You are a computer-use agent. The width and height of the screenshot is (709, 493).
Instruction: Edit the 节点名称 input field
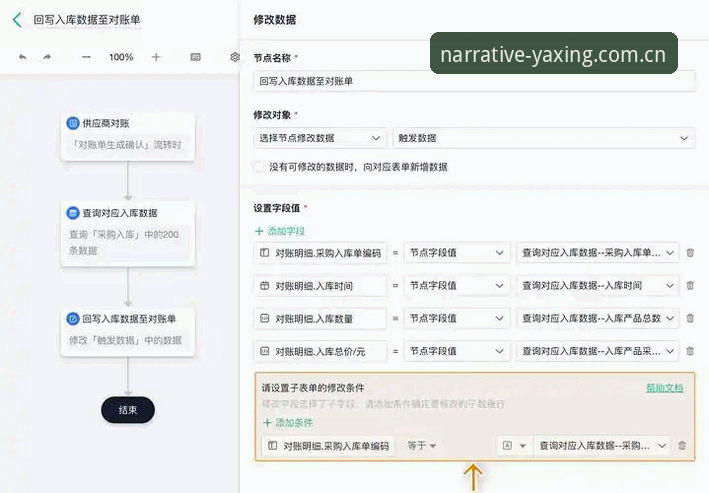[x=474, y=81]
